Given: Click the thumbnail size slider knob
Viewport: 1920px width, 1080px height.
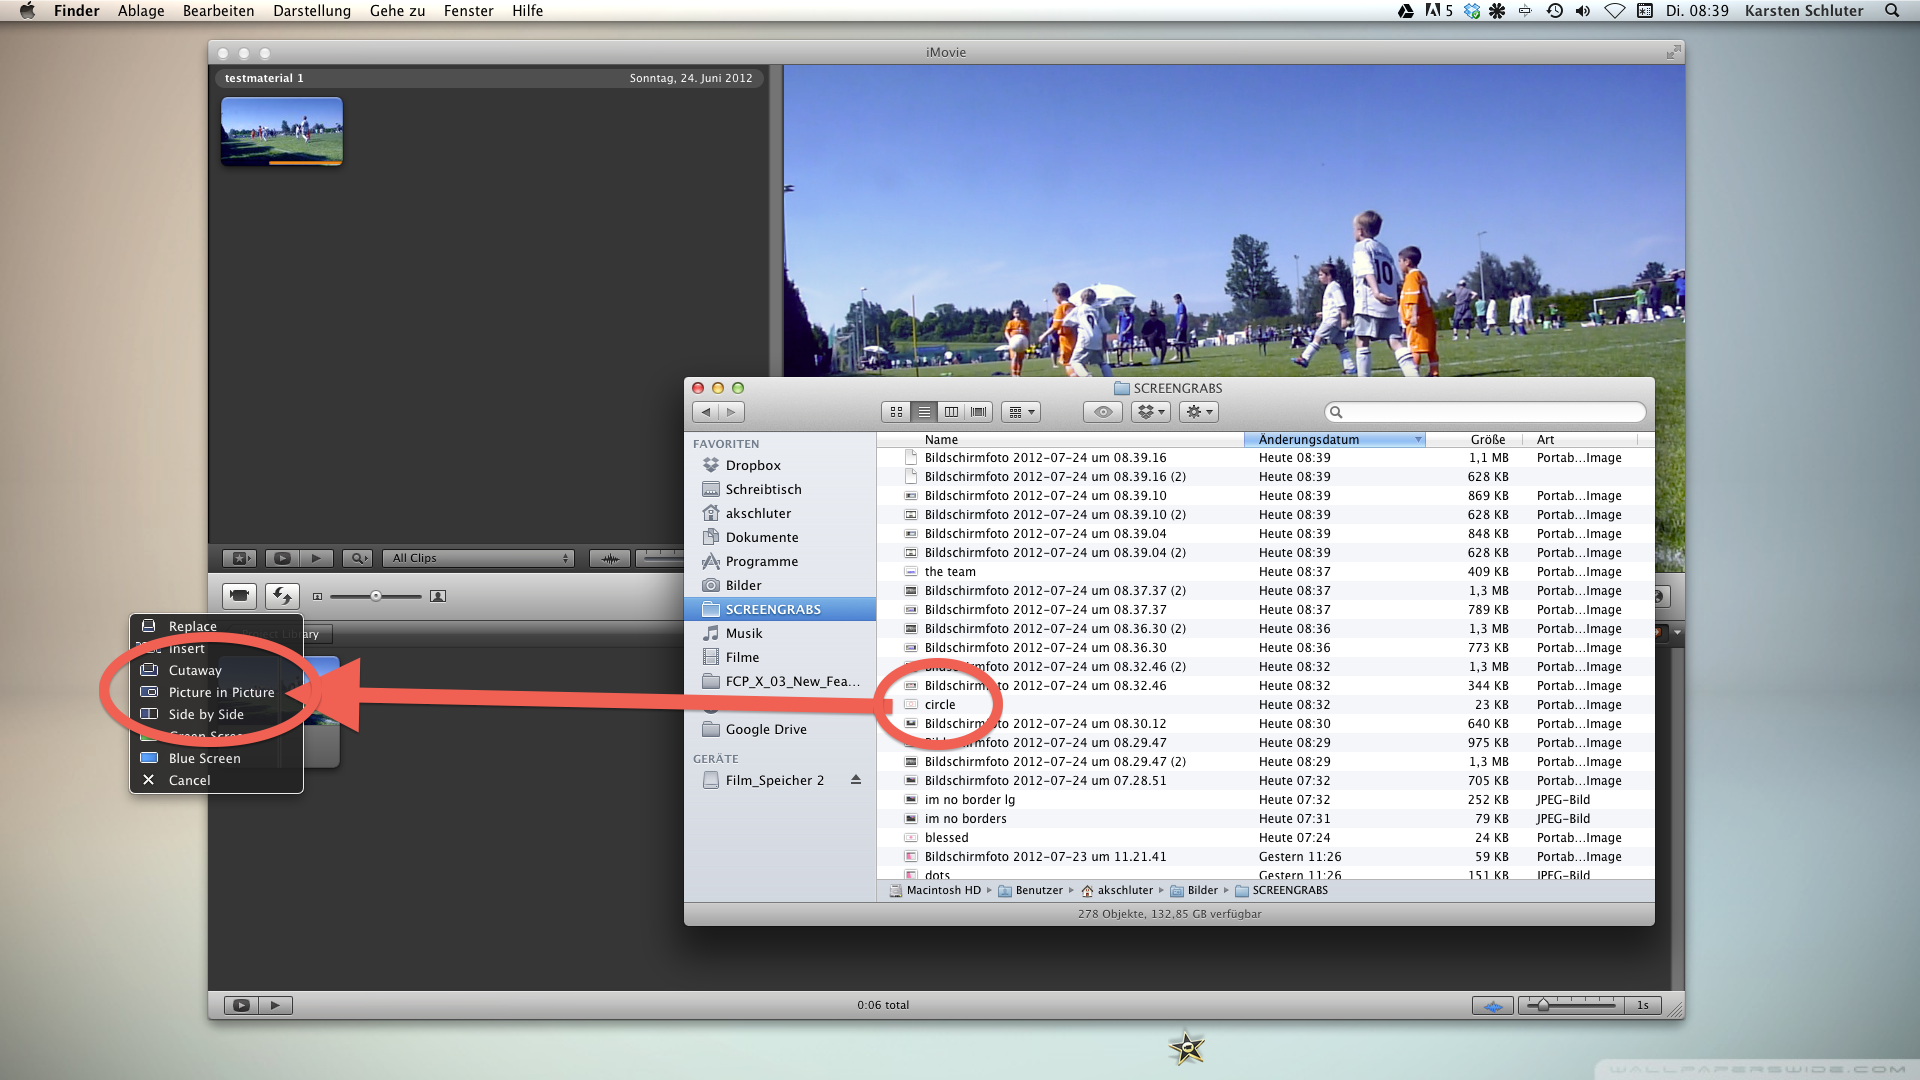Looking at the screenshot, I should coord(376,596).
